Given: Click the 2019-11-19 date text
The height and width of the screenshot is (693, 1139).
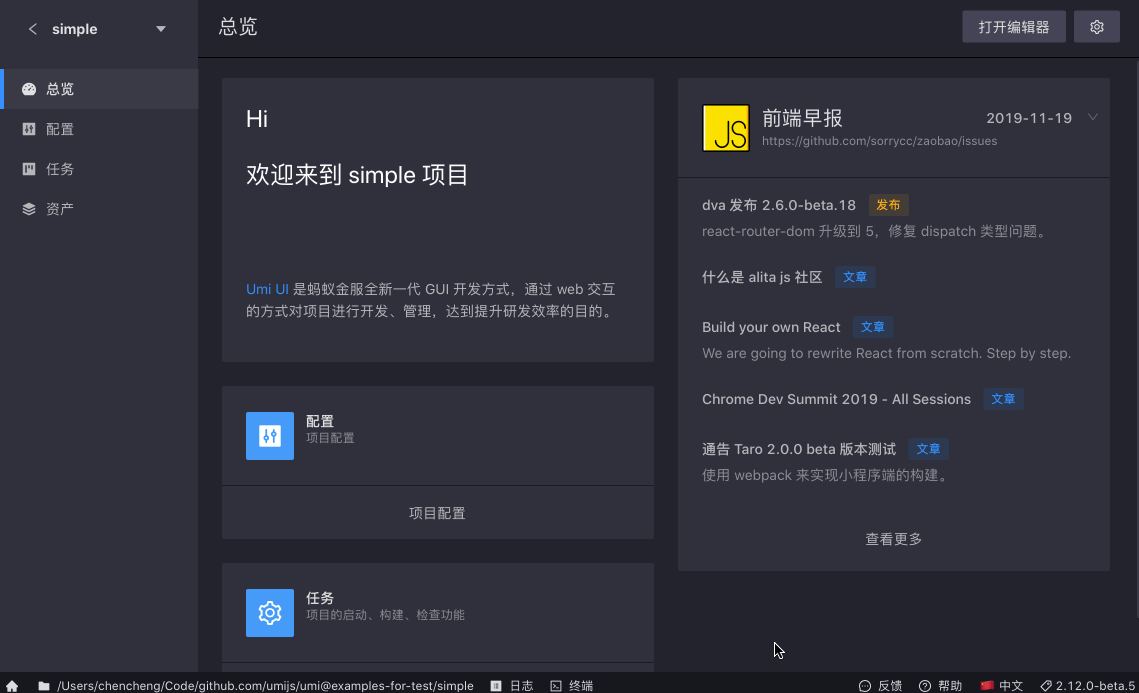Looking at the screenshot, I should tap(1029, 118).
